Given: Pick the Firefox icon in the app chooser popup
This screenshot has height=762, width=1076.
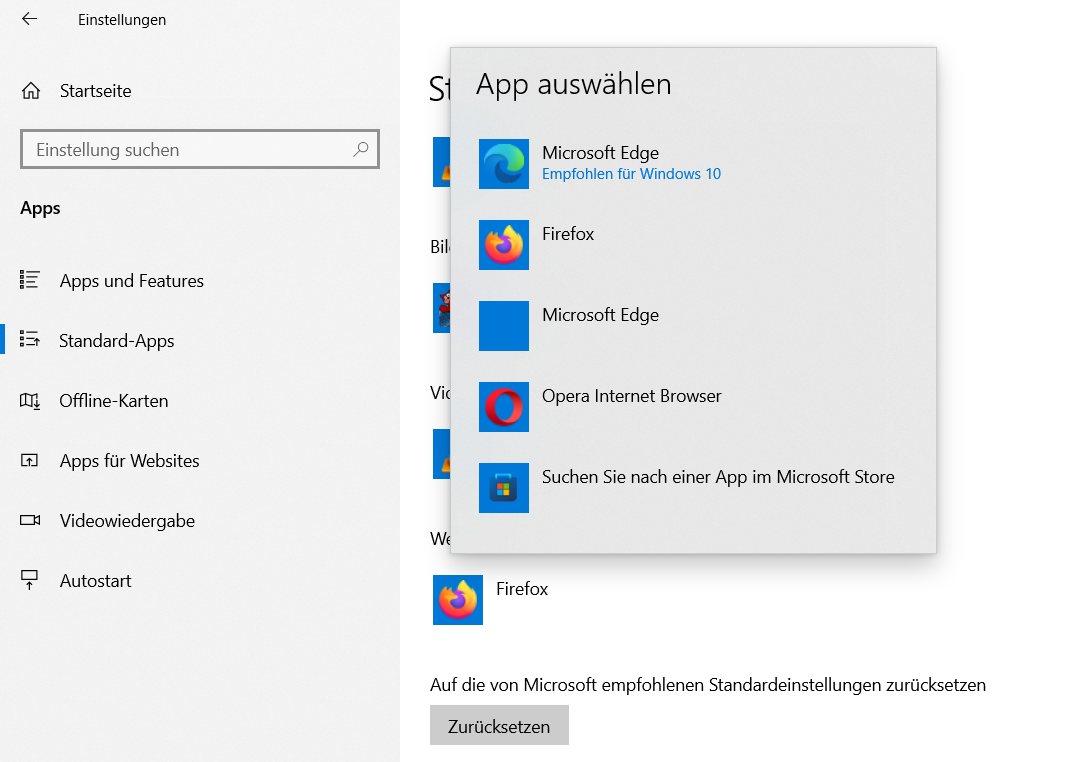Looking at the screenshot, I should pyautogui.click(x=504, y=245).
